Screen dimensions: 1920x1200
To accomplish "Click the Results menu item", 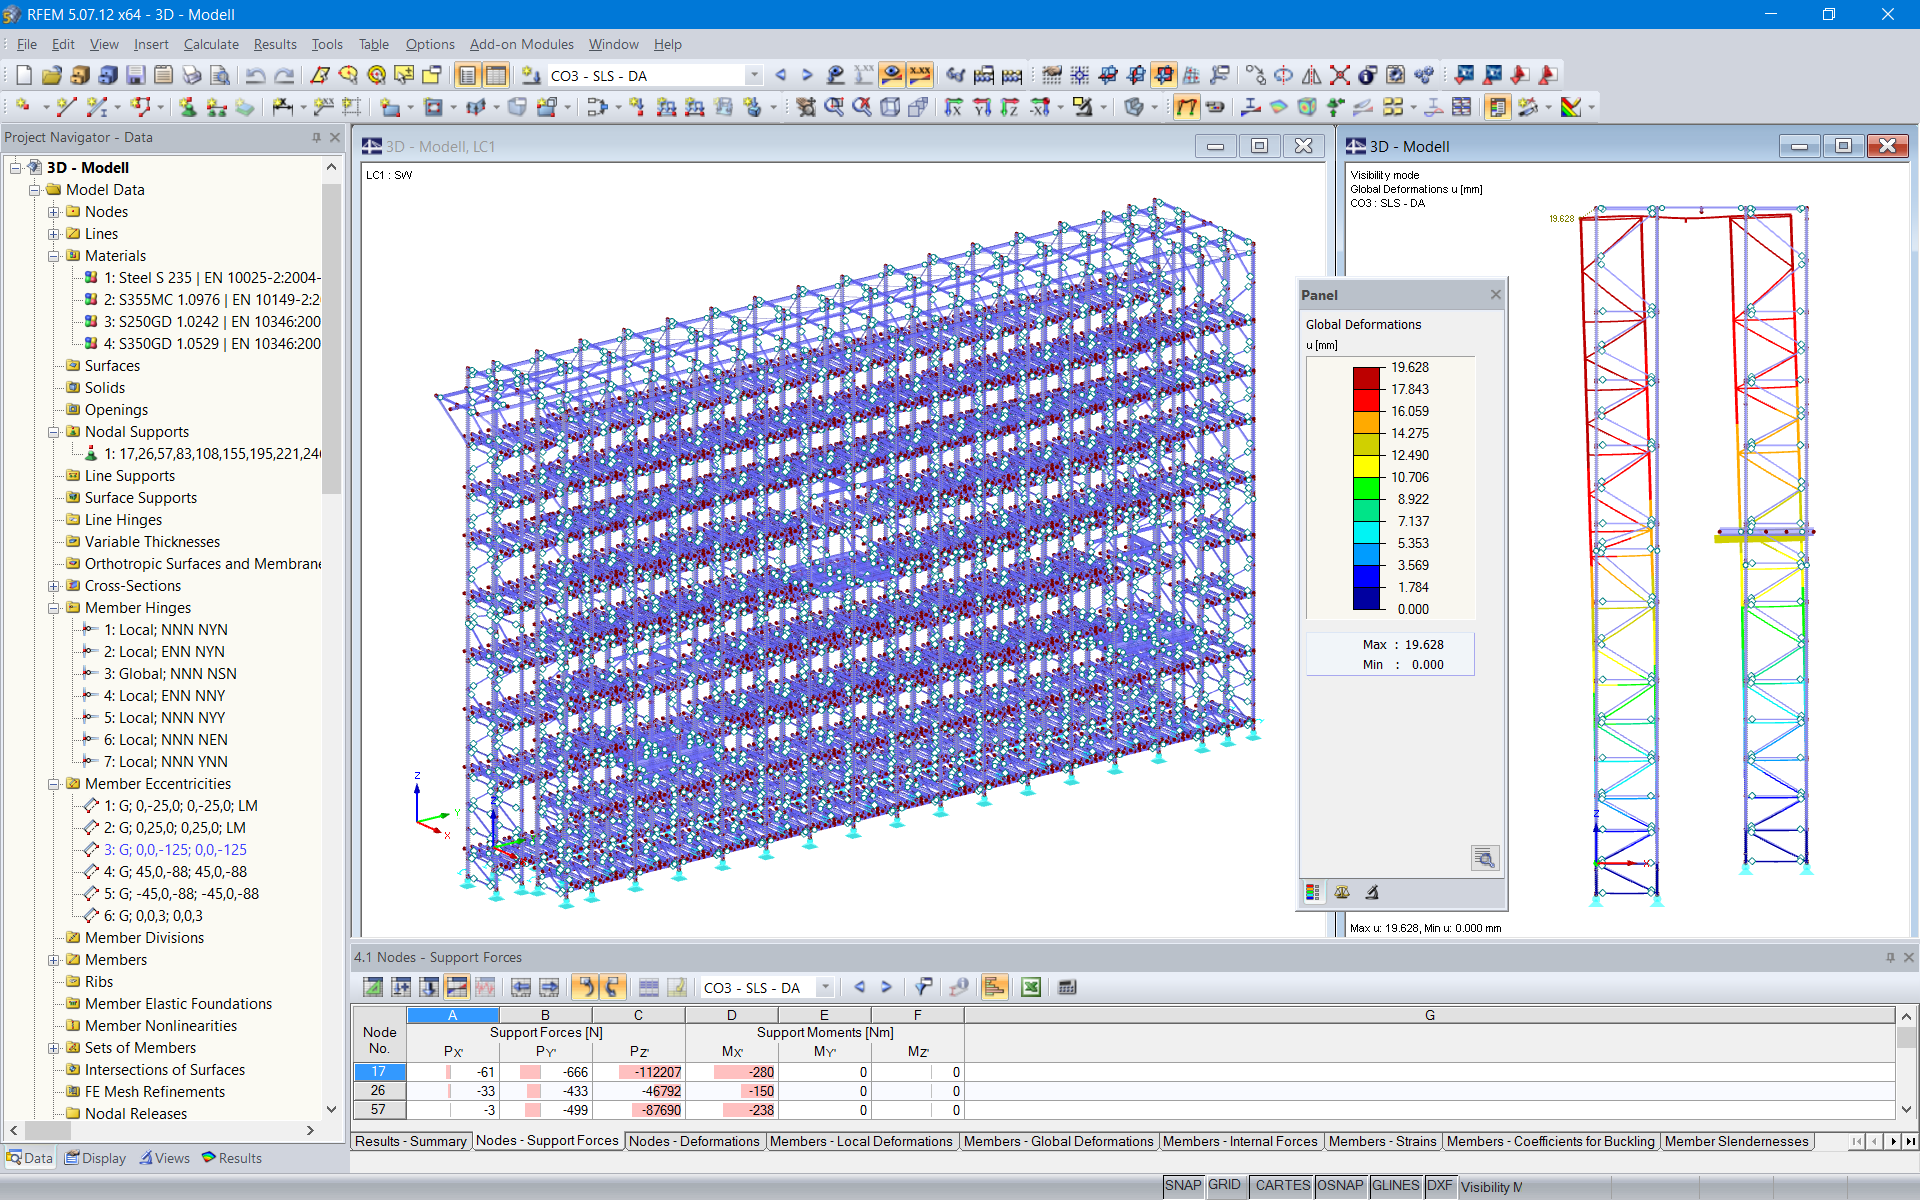I will 270,44.
